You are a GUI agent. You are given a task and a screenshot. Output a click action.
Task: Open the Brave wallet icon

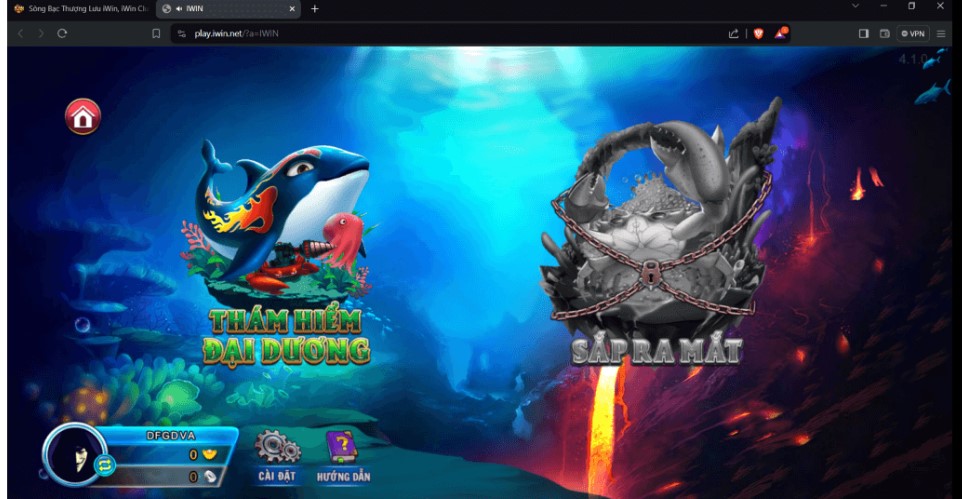pos(885,33)
